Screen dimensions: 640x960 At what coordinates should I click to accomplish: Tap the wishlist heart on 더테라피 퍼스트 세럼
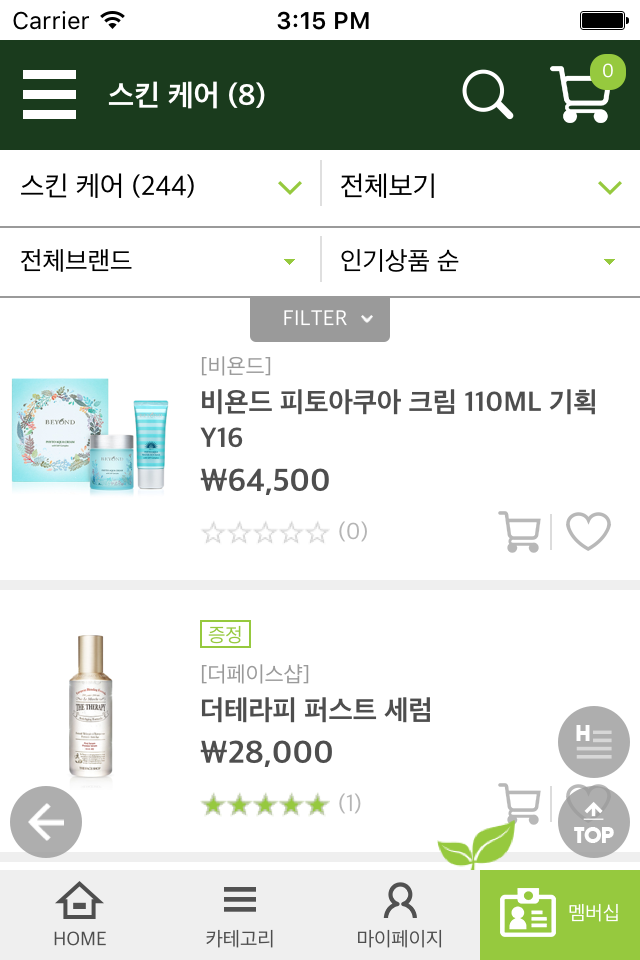pyautogui.click(x=588, y=803)
